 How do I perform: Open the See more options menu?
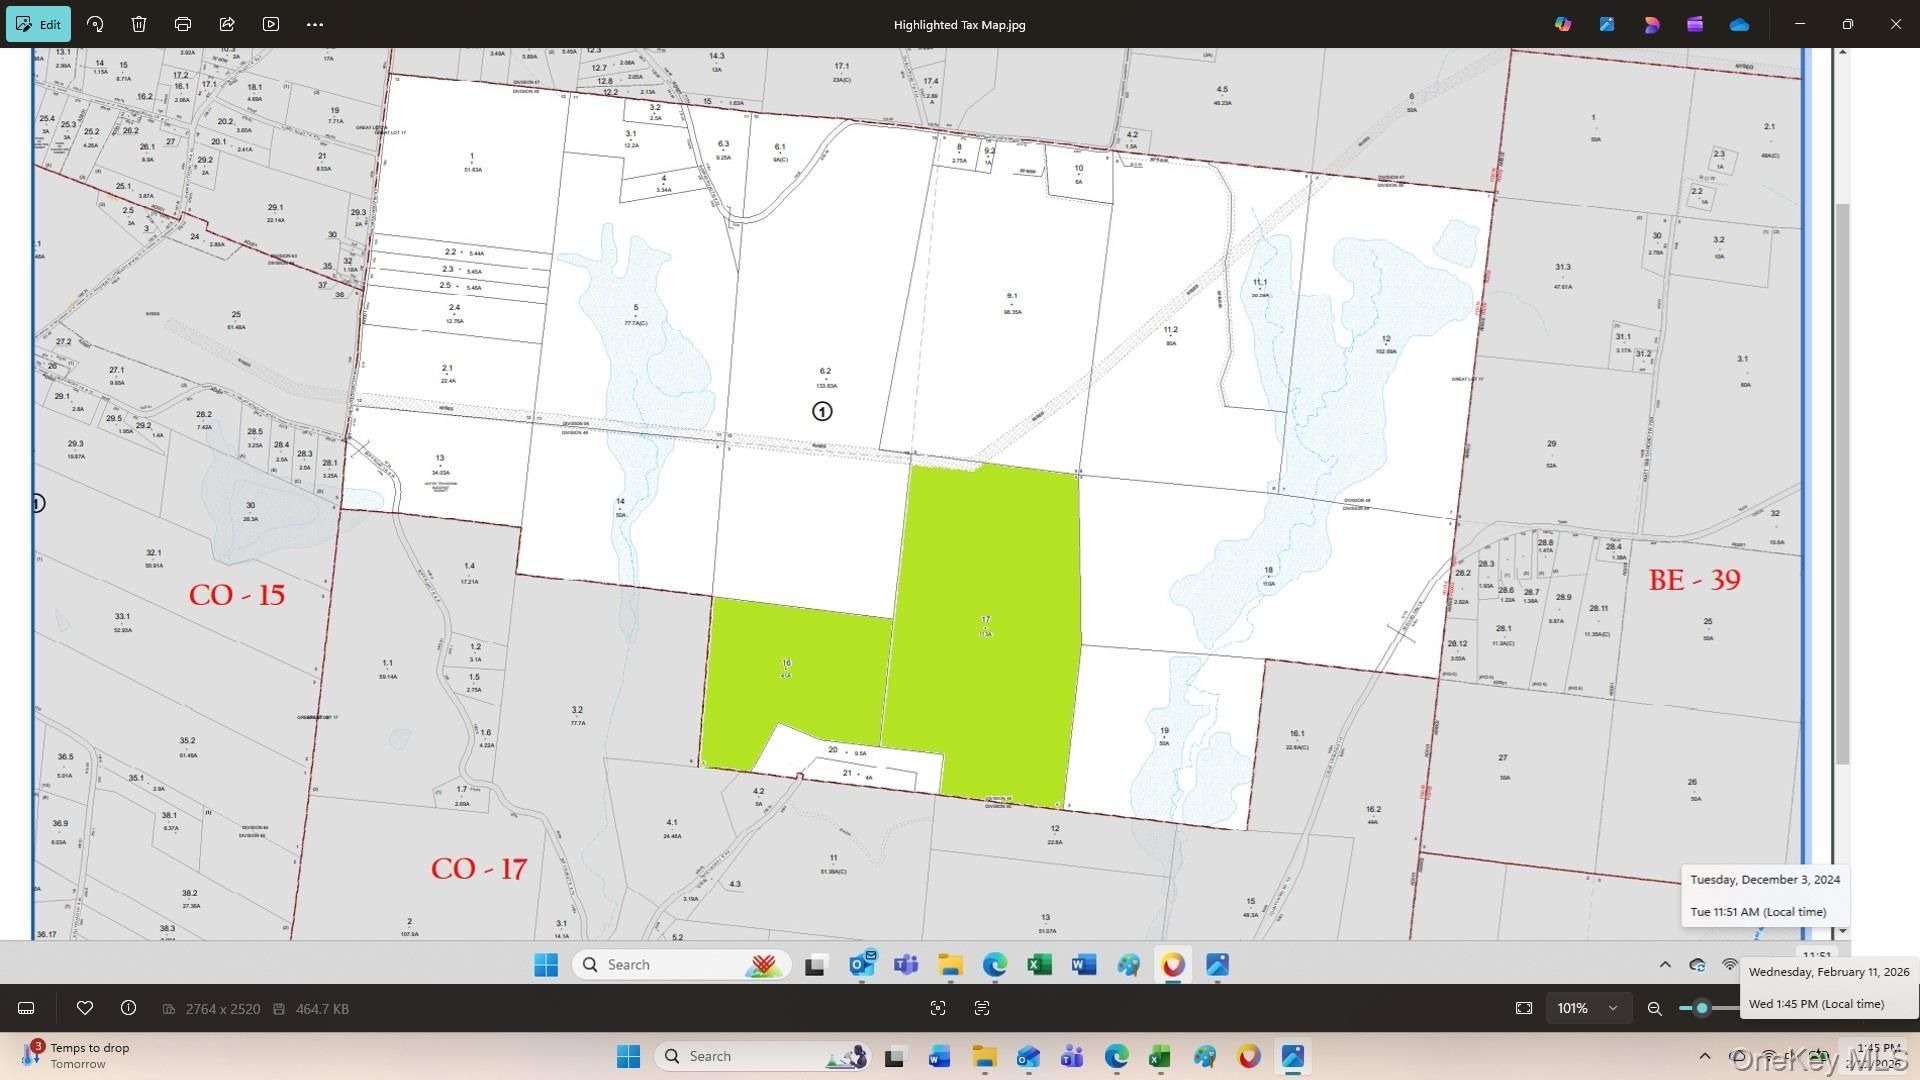pyautogui.click(x=315, y=24)
